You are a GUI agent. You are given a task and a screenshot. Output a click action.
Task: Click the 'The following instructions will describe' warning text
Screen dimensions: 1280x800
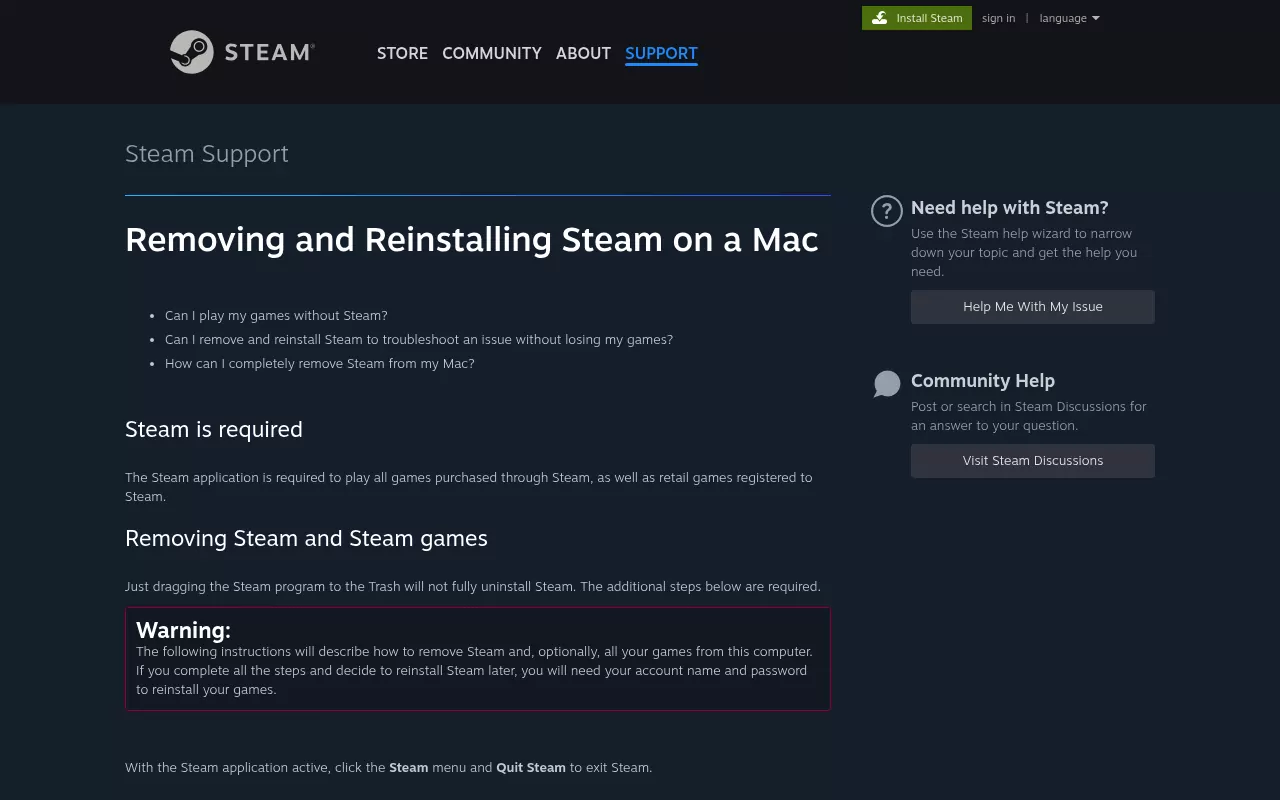coord(475,670)
